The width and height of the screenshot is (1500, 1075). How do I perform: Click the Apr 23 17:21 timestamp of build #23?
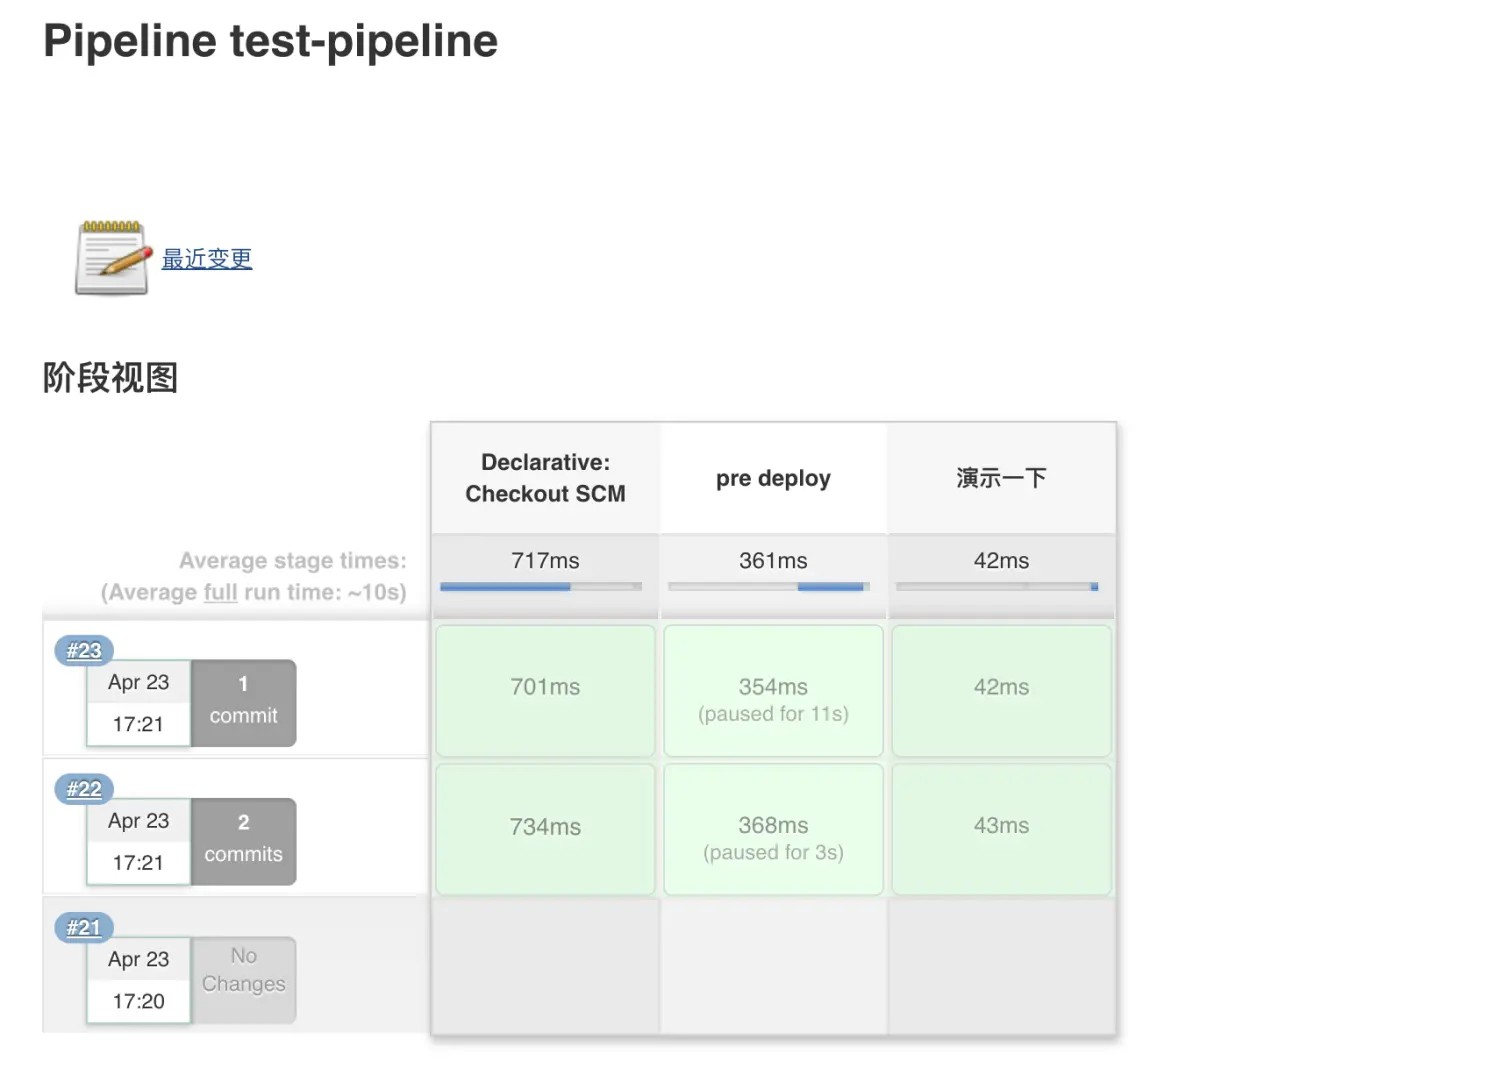[x=138, y=703]
